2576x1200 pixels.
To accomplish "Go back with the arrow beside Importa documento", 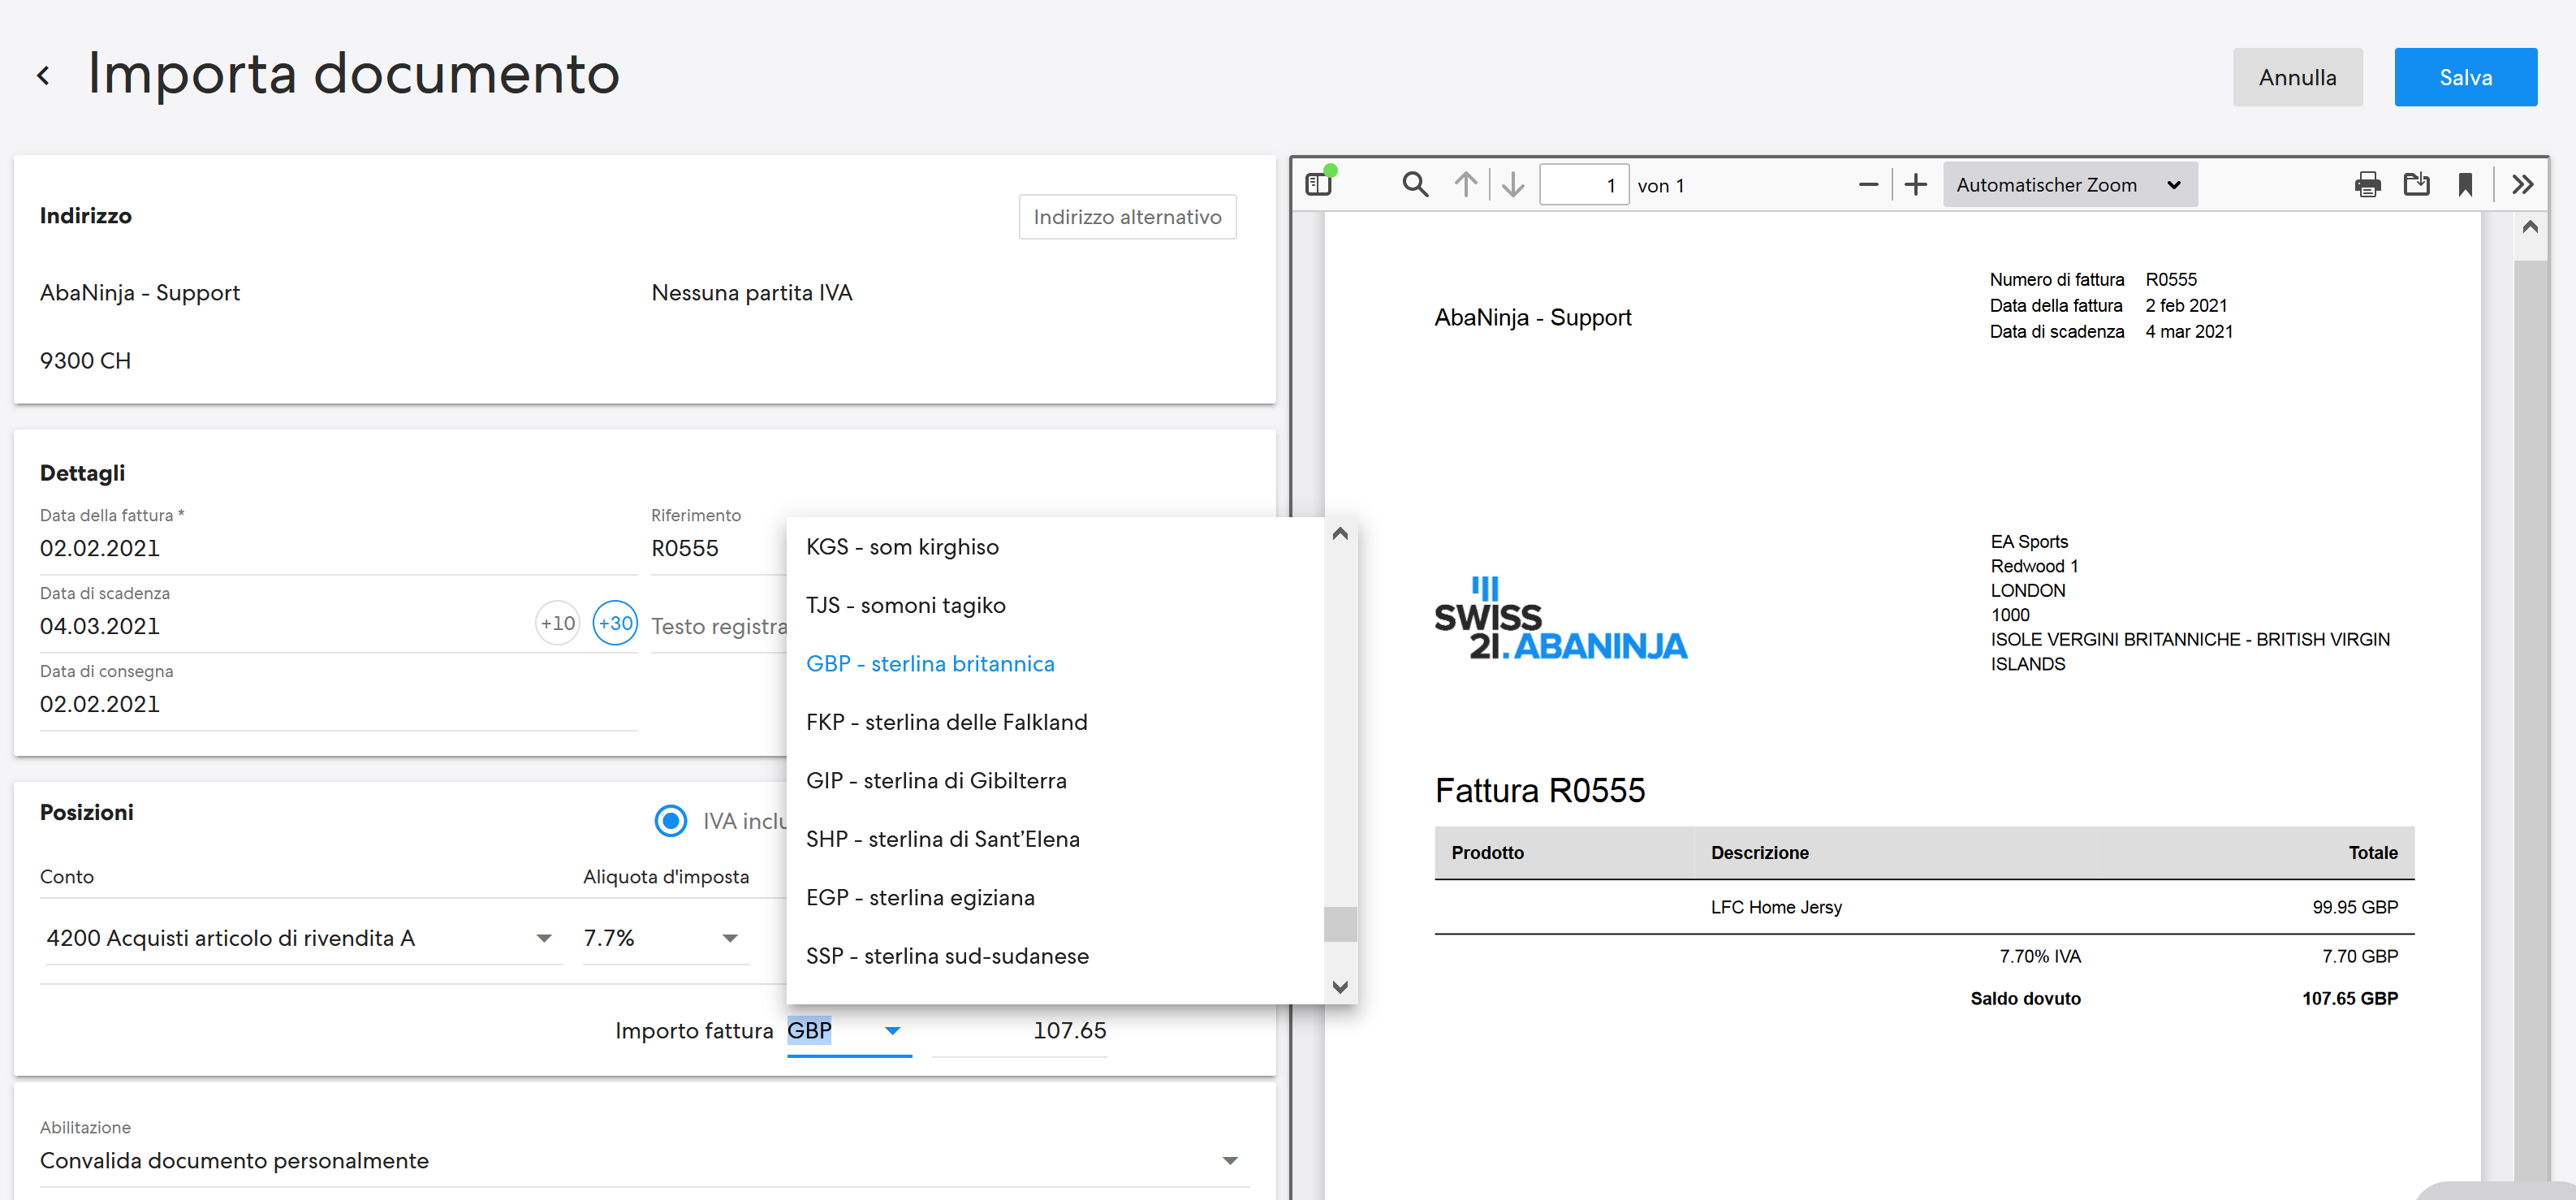I will pos(43,75).
